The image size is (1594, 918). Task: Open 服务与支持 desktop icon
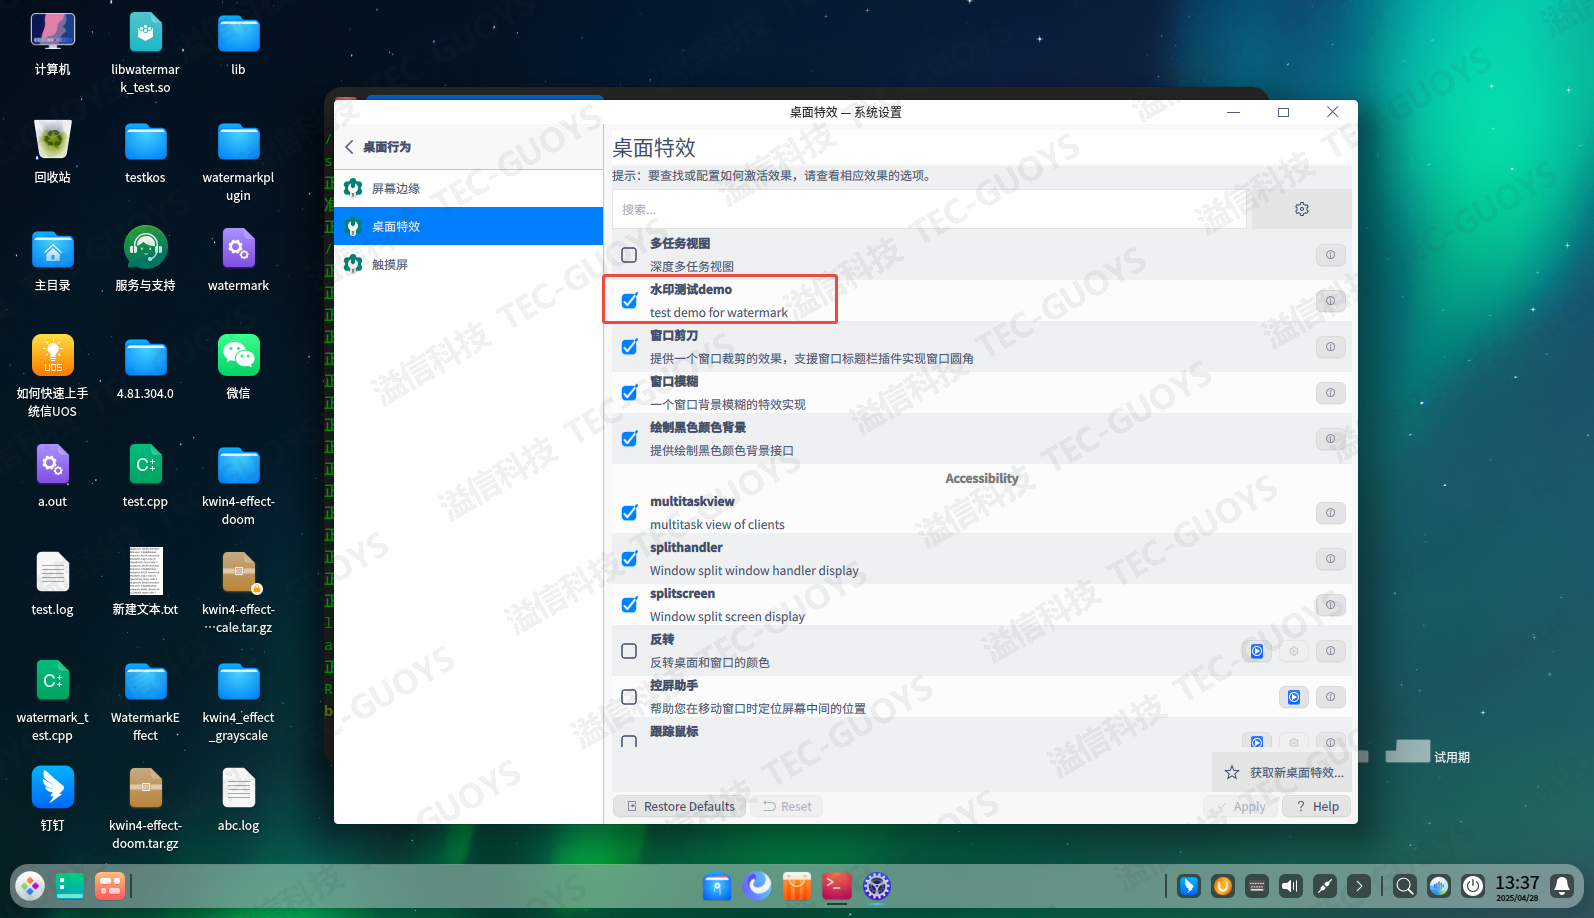(145, 259)
